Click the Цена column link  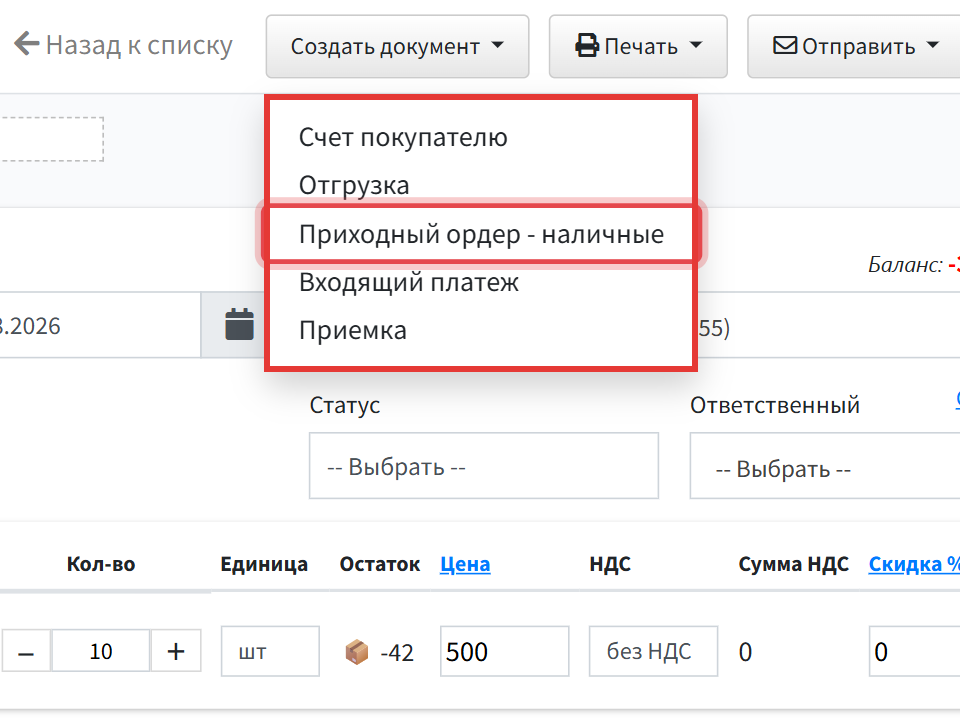click(465, 564)
